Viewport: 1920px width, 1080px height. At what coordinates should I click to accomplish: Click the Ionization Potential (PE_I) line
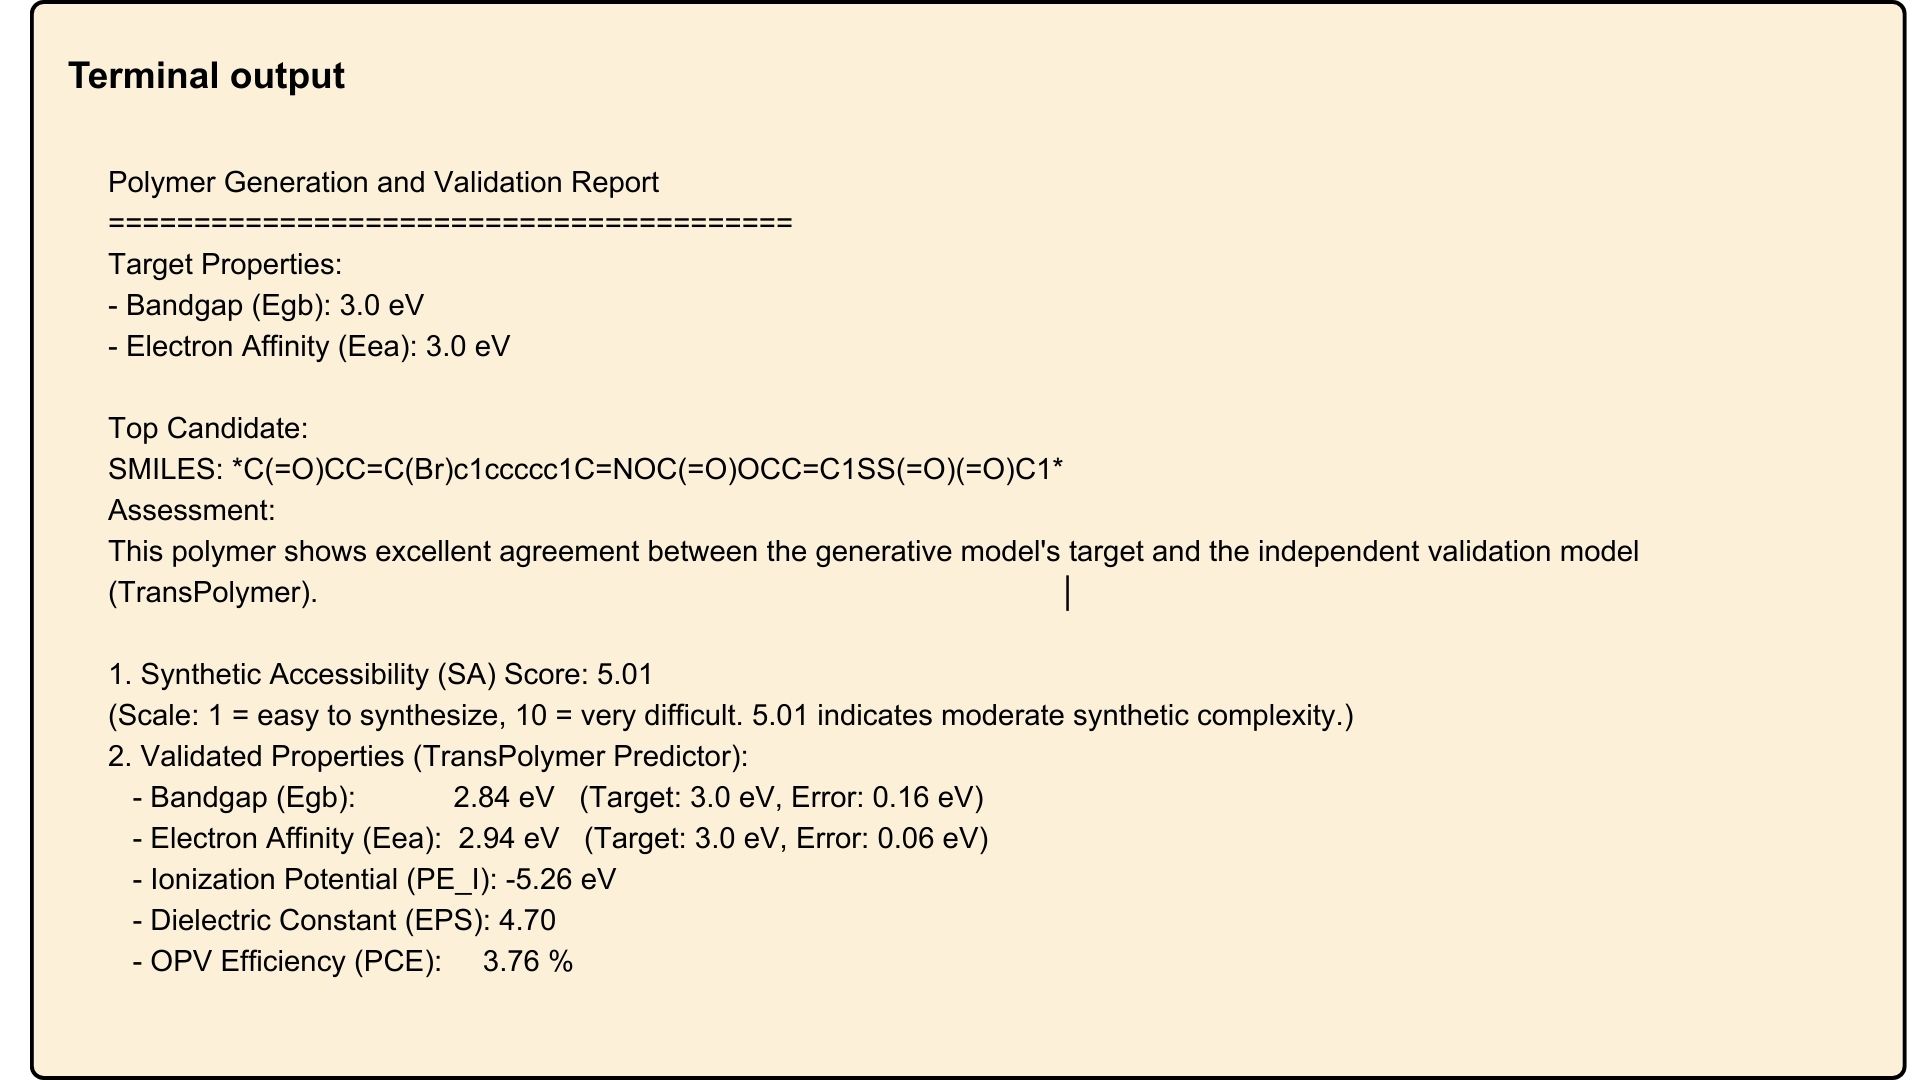pos(374,880)
